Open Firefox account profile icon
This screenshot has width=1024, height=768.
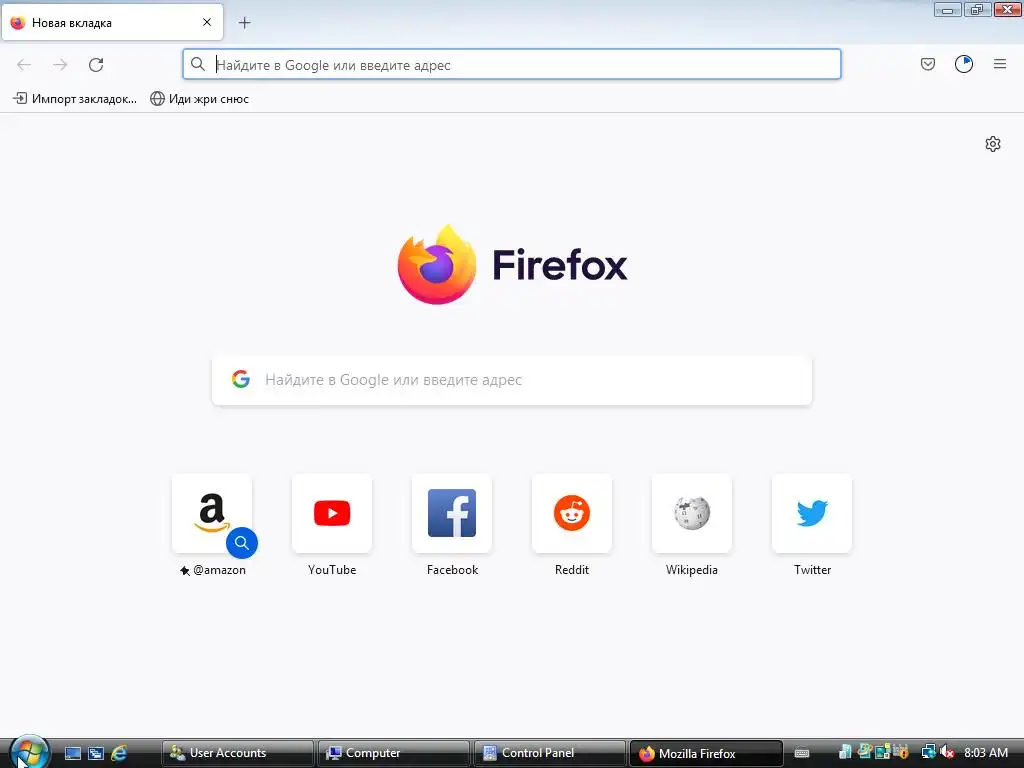(x=964, y=64)
